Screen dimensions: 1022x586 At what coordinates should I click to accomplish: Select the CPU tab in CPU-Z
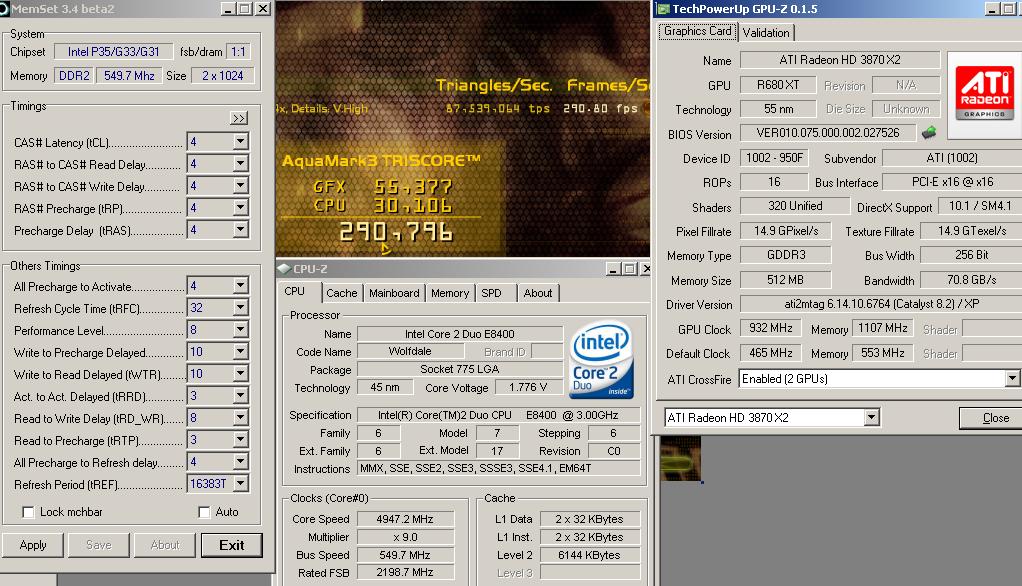(x=295, y=291)
